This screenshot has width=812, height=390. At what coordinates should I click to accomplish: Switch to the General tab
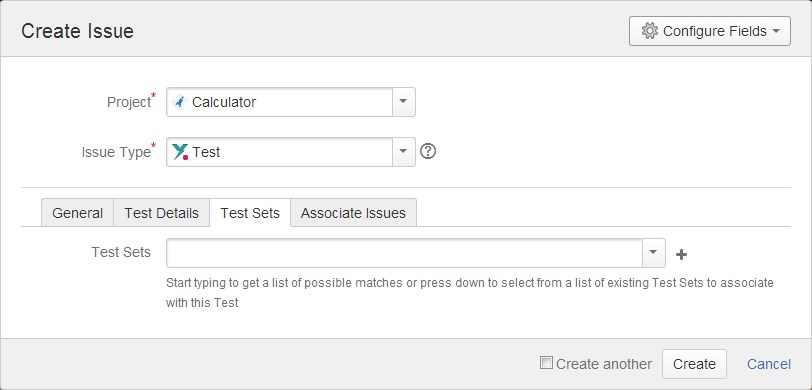(77, 213)
